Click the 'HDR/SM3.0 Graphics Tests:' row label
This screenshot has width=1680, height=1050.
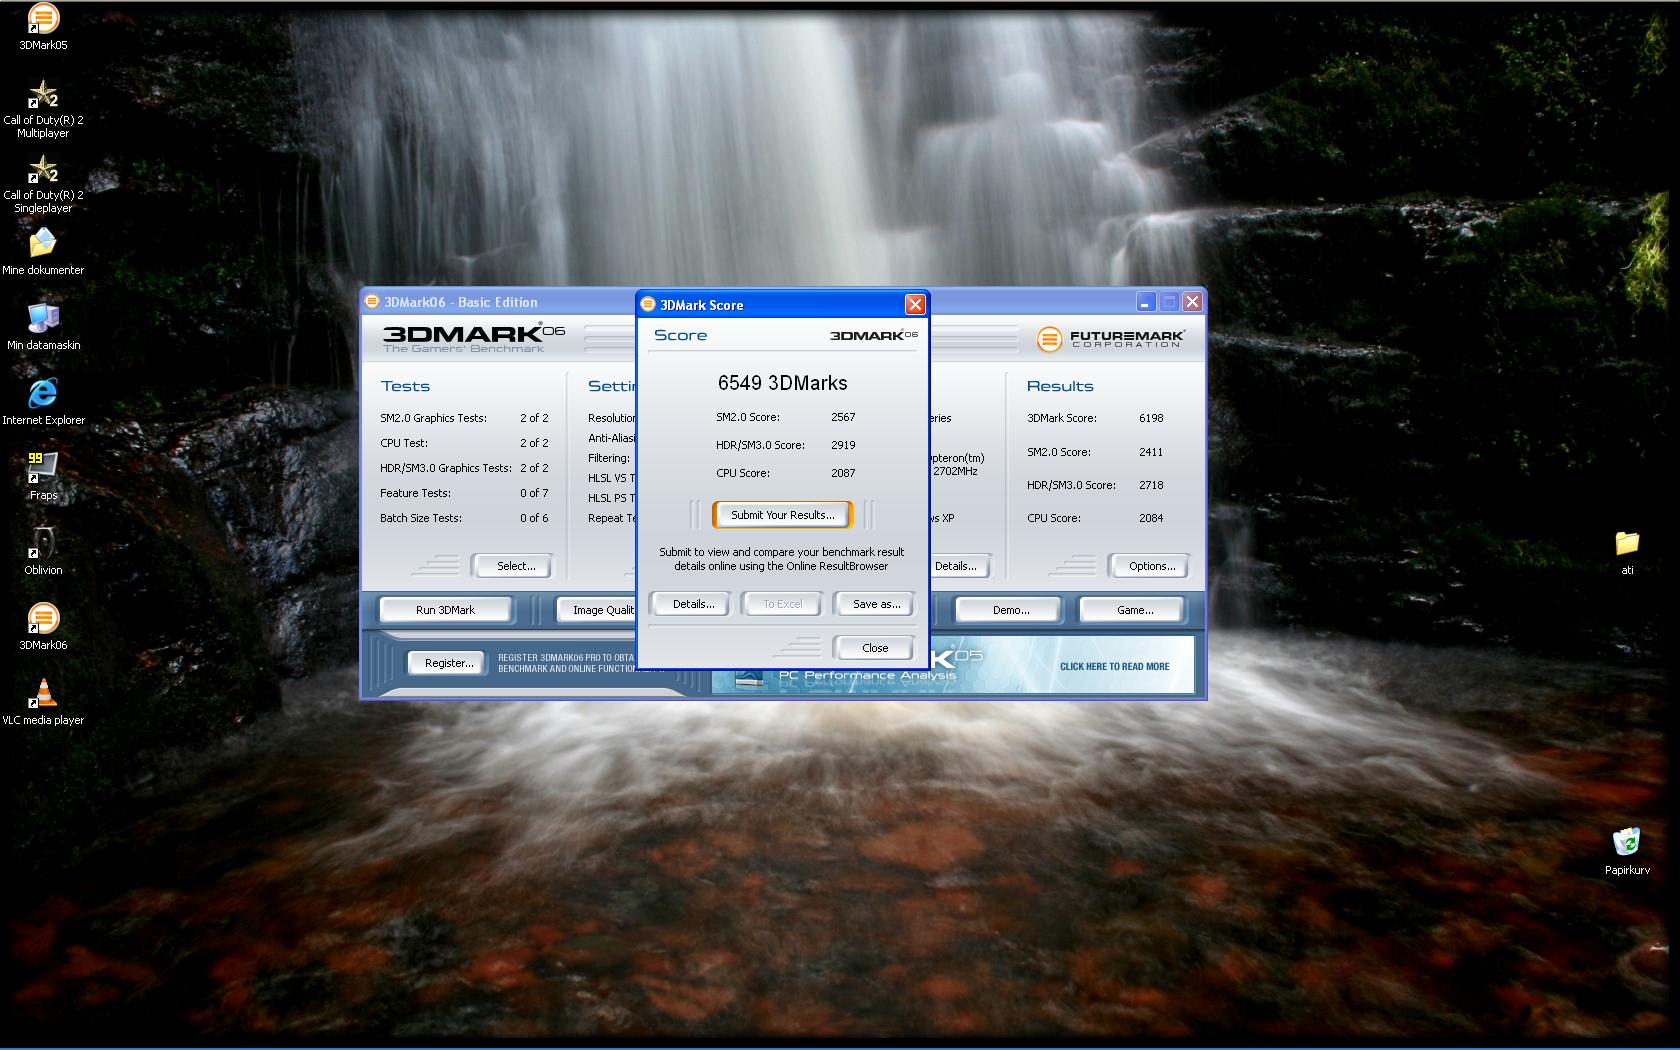[x=445, y=468]
